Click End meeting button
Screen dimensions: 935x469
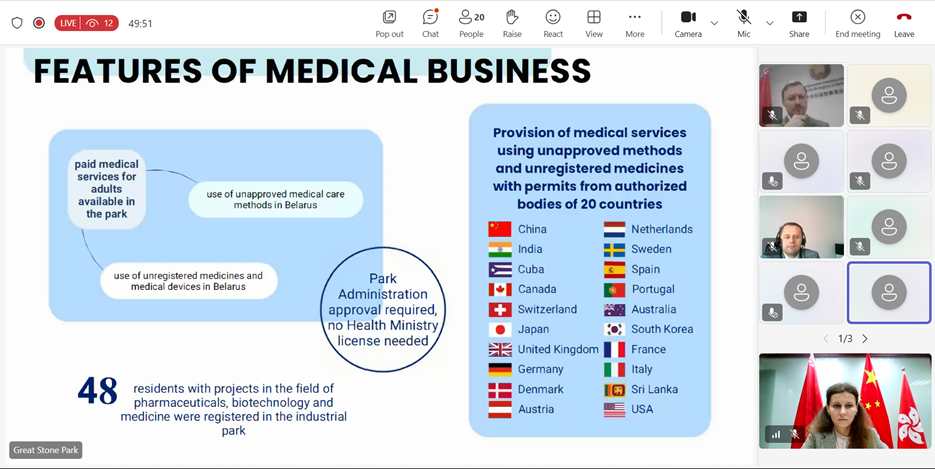click(857, 24)
